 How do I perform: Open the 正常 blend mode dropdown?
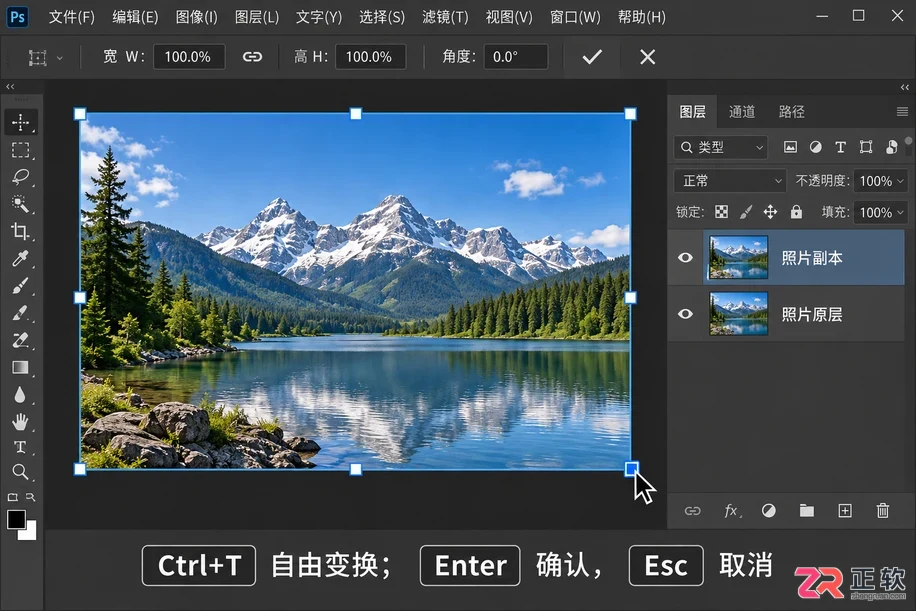[730, 181]
